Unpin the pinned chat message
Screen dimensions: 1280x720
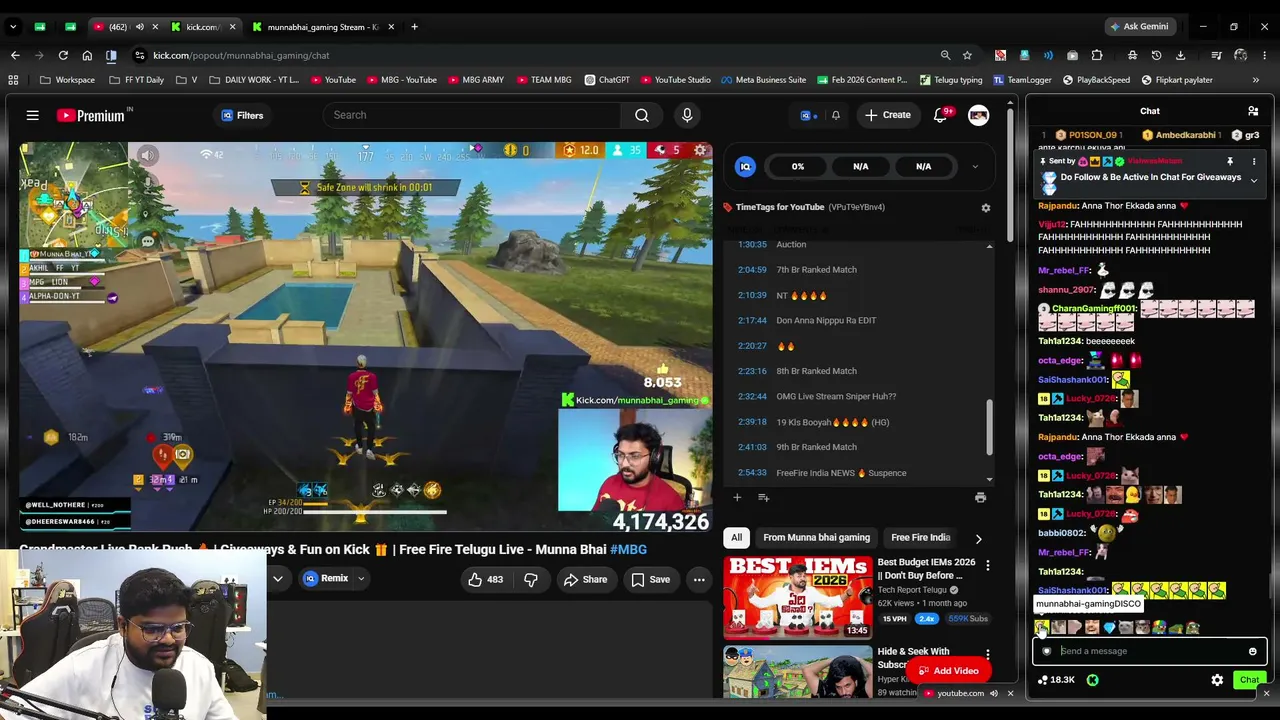click(x=1230, y=161)
